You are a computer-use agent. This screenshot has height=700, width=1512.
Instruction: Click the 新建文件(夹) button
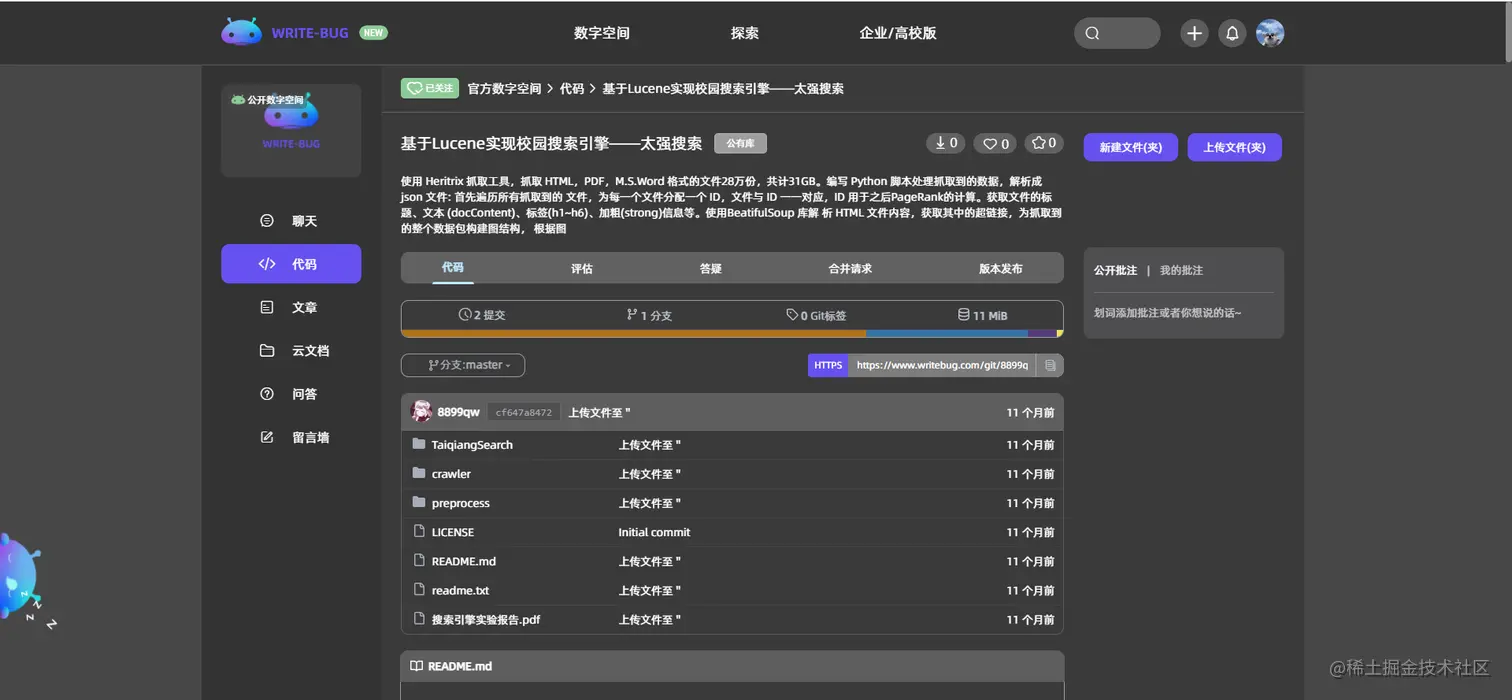1130,146
